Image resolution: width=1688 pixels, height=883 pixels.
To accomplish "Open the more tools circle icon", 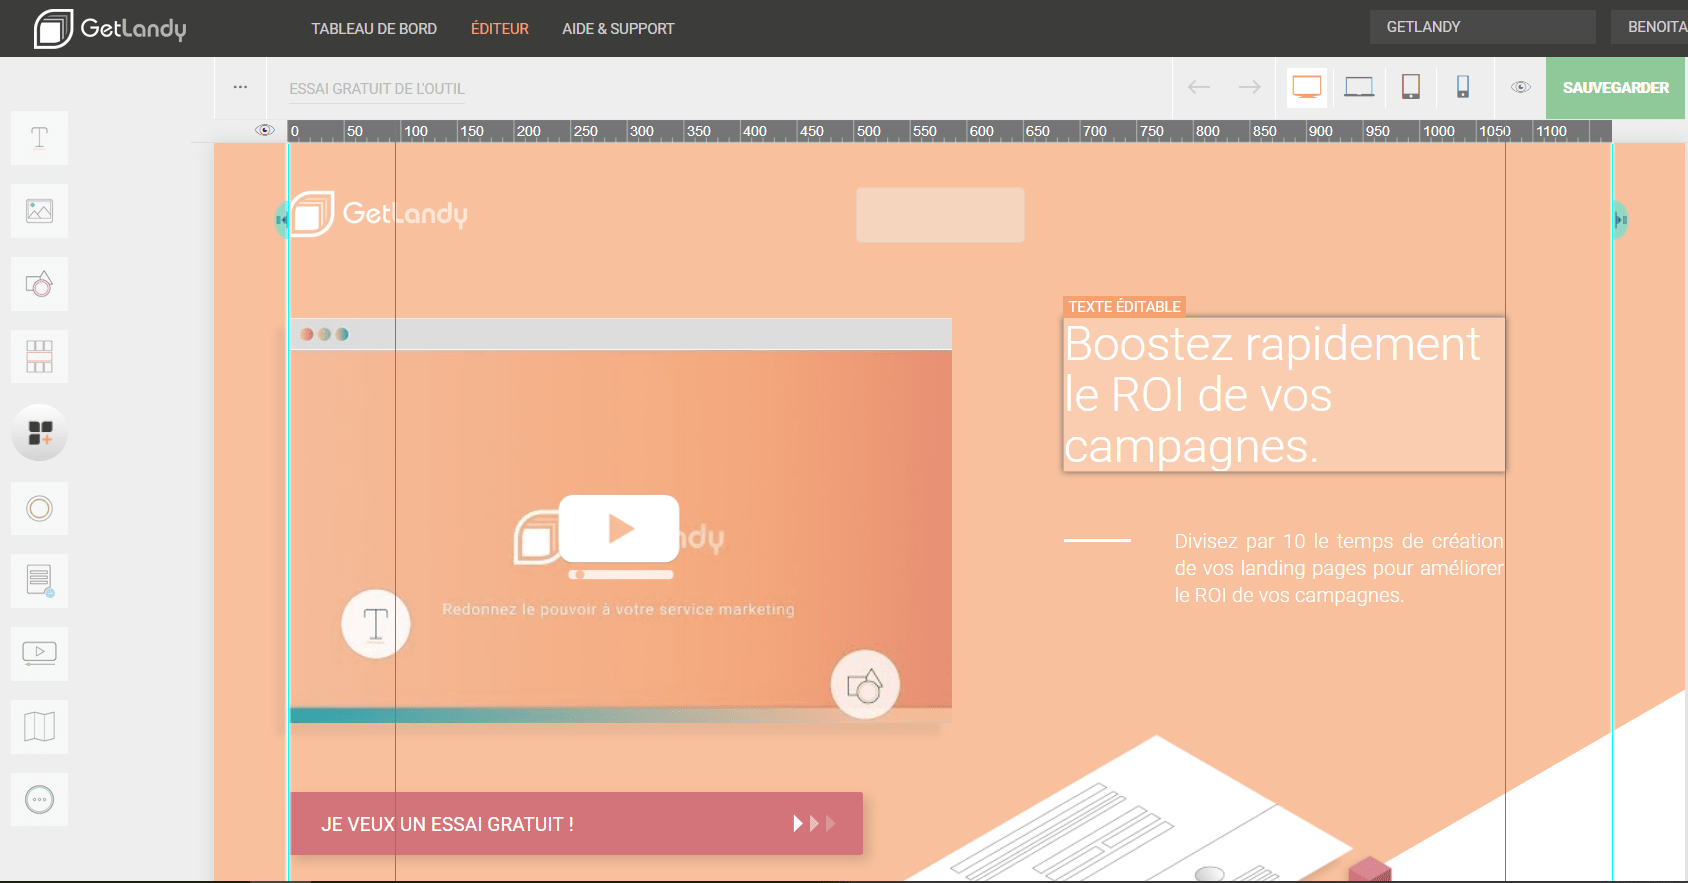I will pos(39,800).
